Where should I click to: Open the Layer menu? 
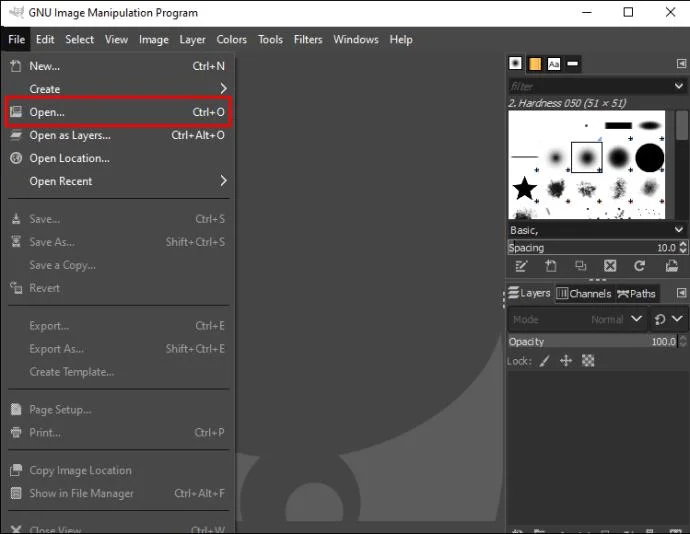(x=192, y=40)
